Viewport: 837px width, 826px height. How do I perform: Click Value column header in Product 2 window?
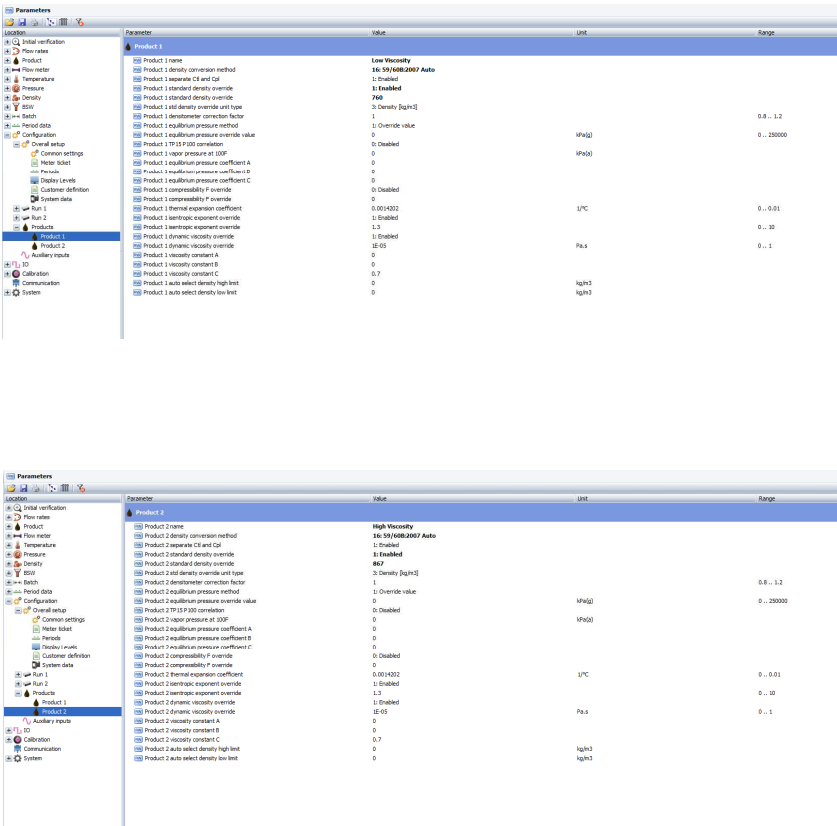tap(473, 499)
